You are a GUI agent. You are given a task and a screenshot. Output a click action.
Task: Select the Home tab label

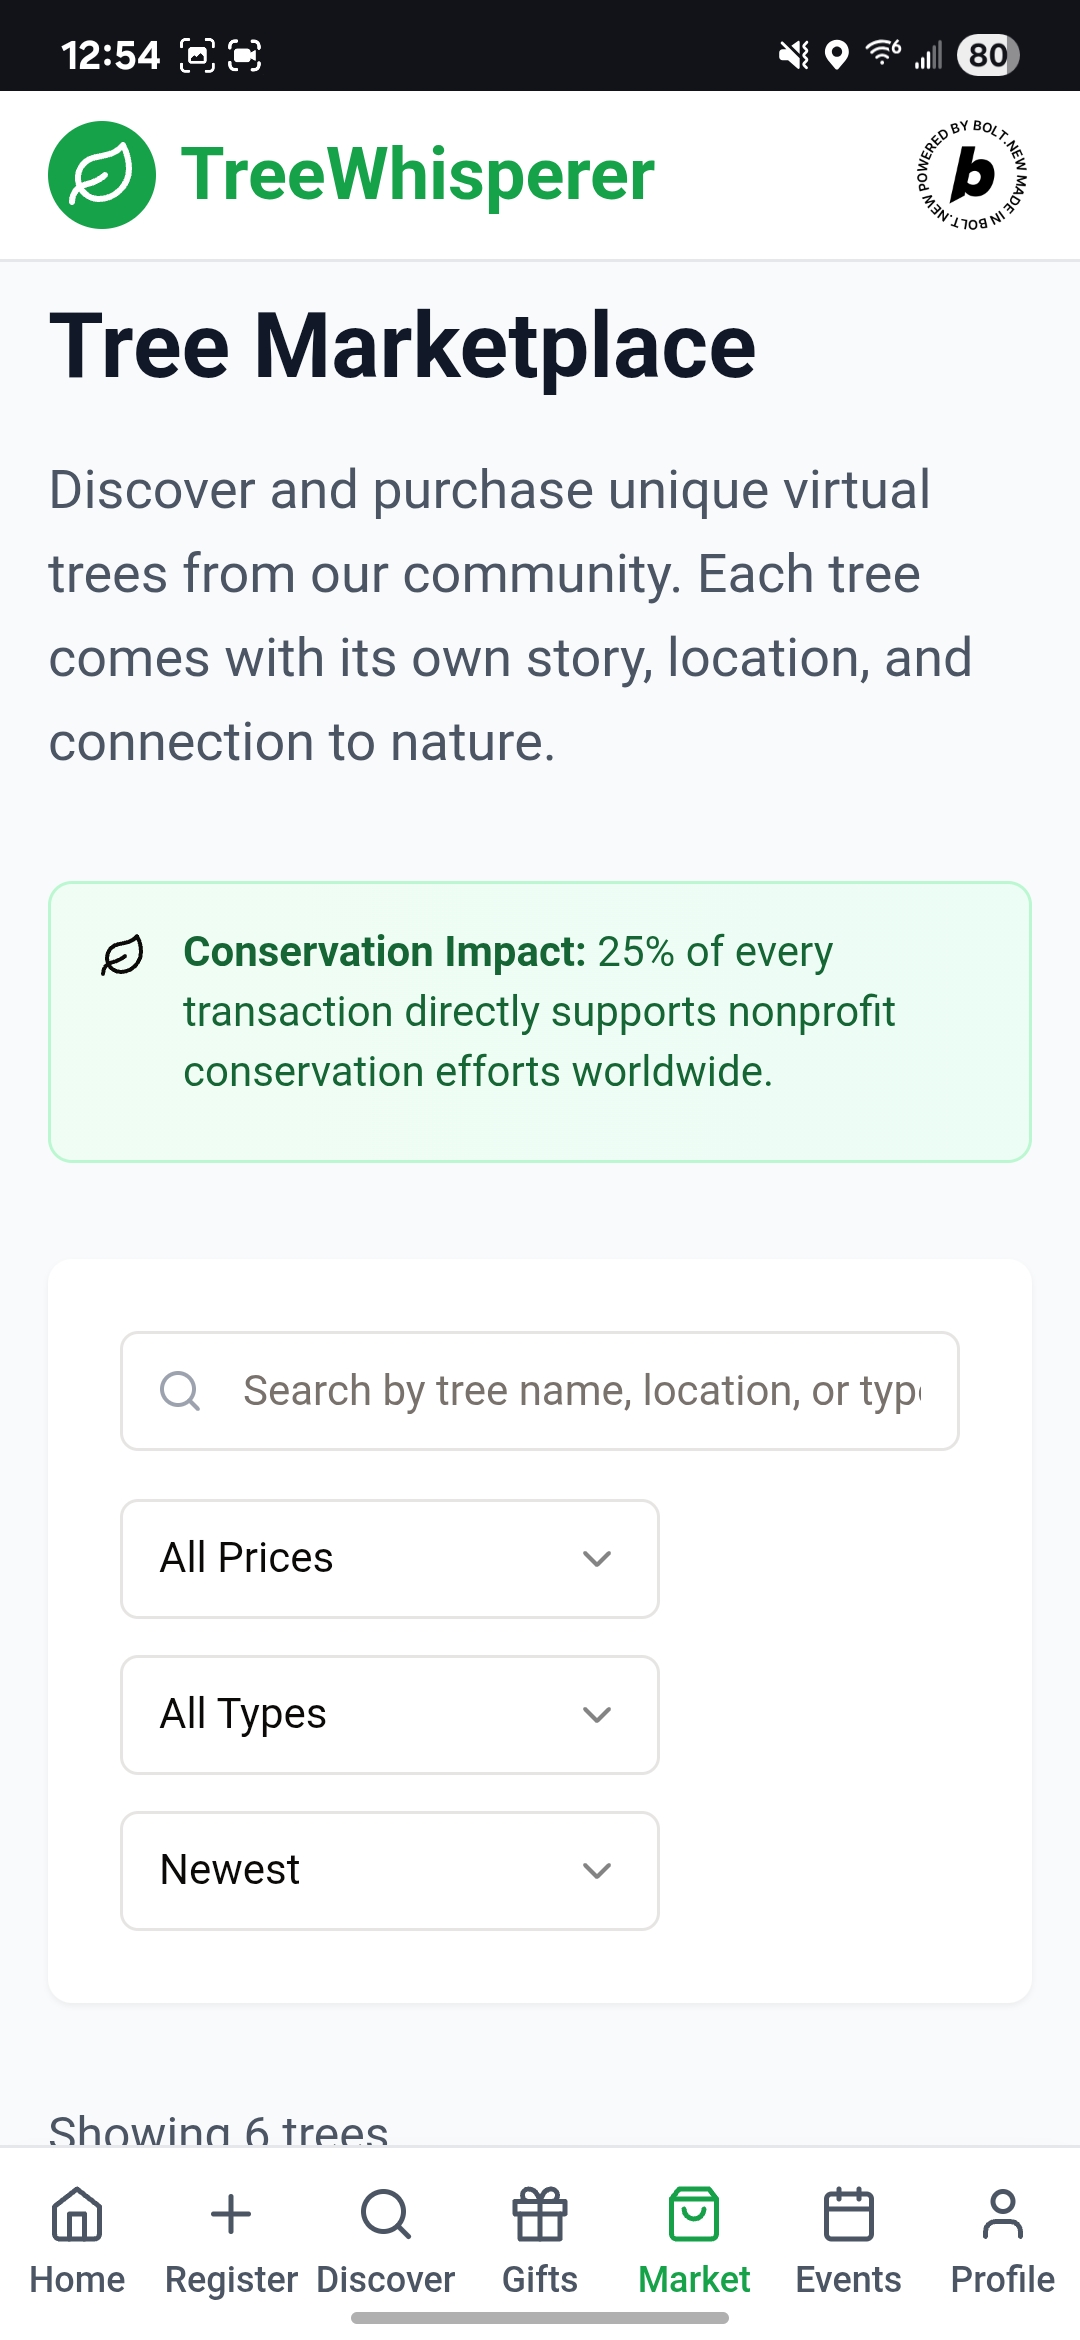click(x=77, y=2280)
